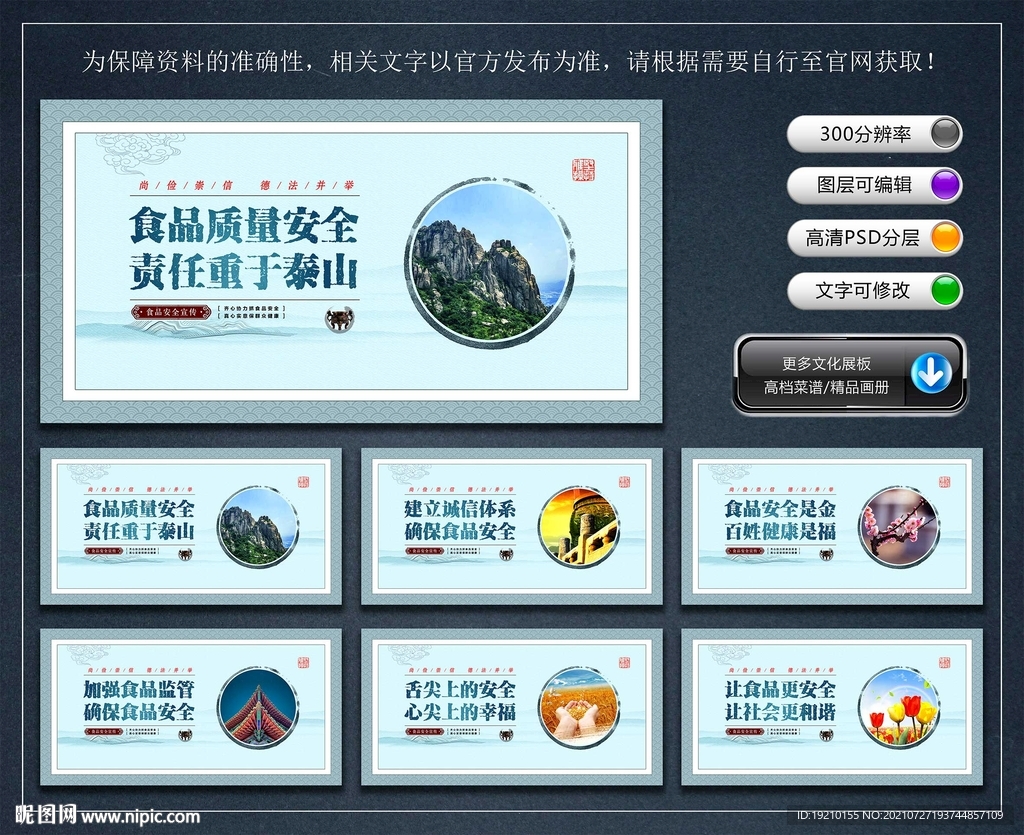This screenshot has height=835, width=1024.
Task: Click the temple roof eaves circle image
Action: 258,708
